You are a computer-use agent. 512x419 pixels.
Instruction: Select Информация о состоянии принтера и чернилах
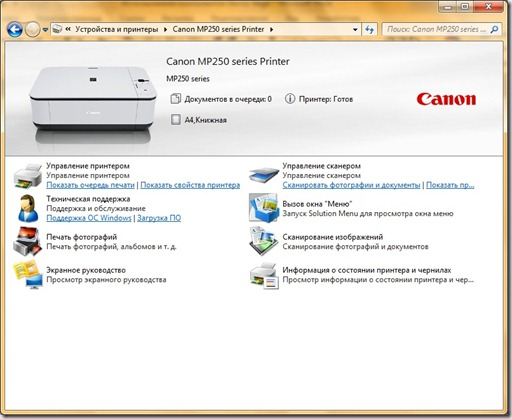point(367,270)
